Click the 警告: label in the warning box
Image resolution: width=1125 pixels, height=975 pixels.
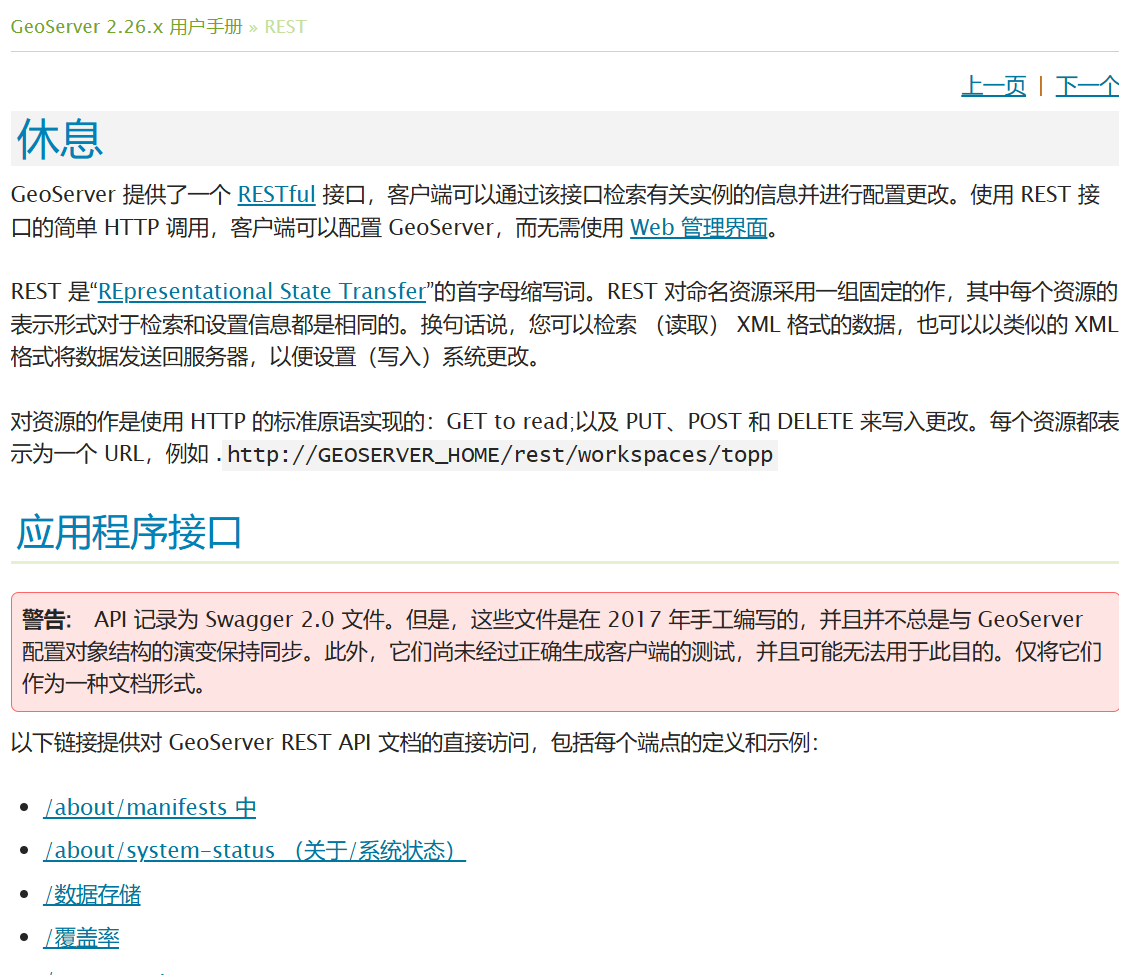point(46,618)
